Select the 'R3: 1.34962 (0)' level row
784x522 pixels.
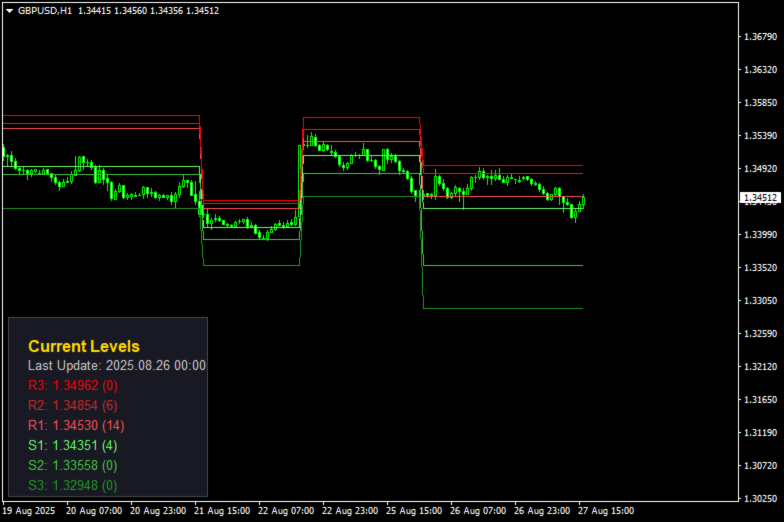click(73, 386)
